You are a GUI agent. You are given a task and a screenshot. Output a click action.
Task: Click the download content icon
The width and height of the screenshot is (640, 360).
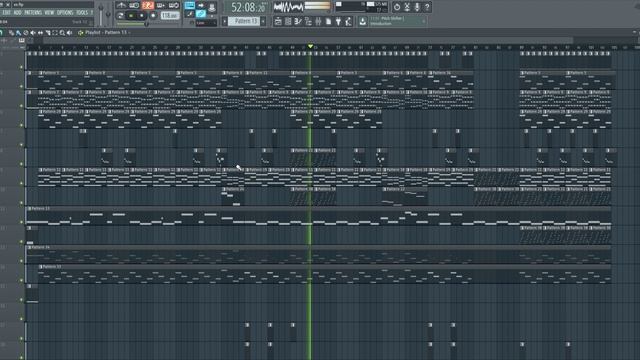coord(362,21)
